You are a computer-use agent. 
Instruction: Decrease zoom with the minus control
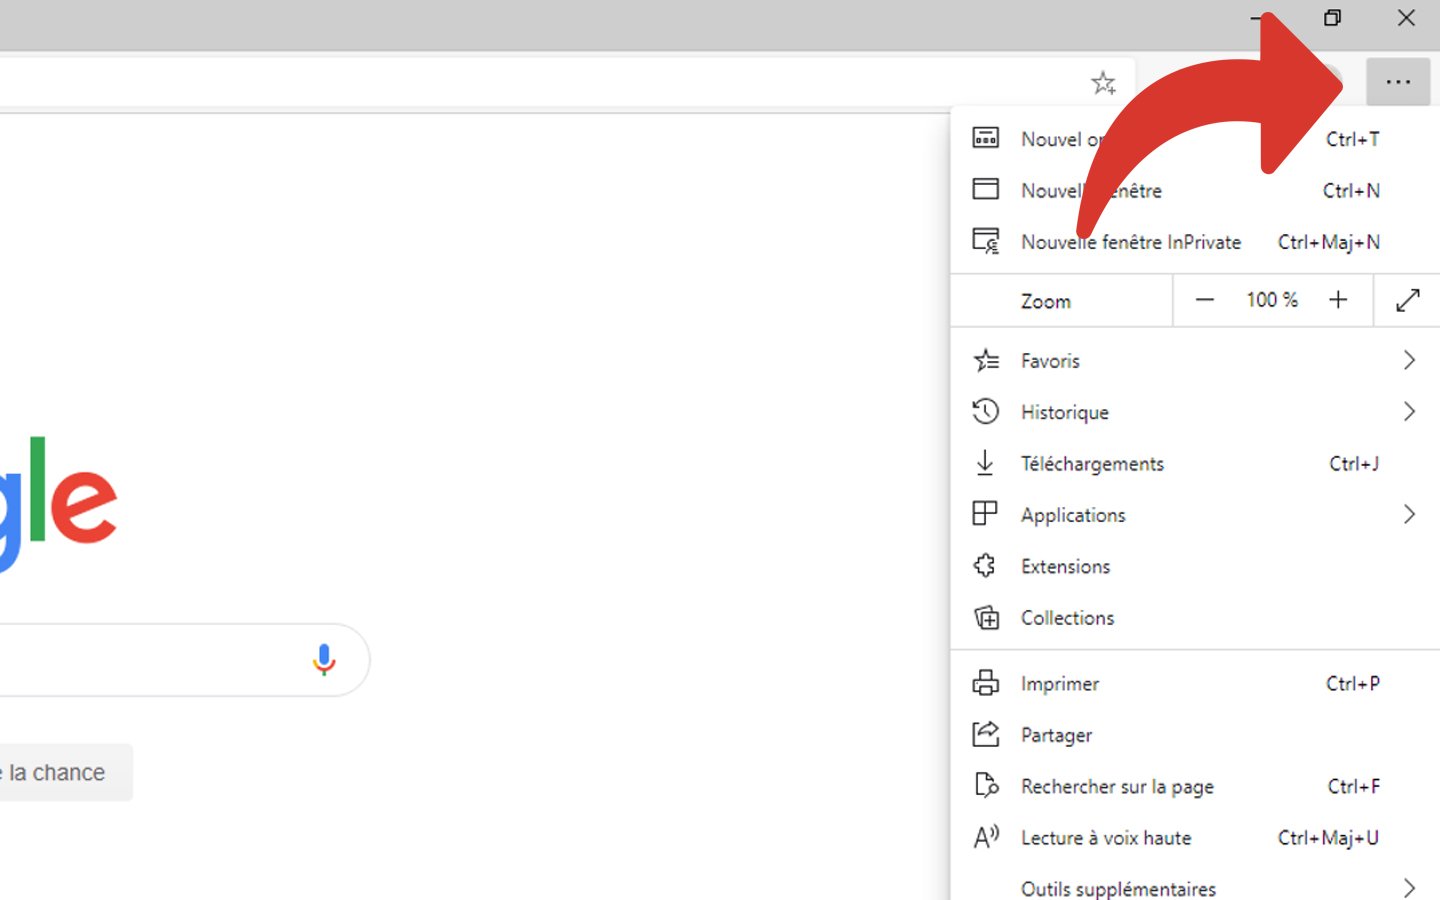[x=1204, y=299]
